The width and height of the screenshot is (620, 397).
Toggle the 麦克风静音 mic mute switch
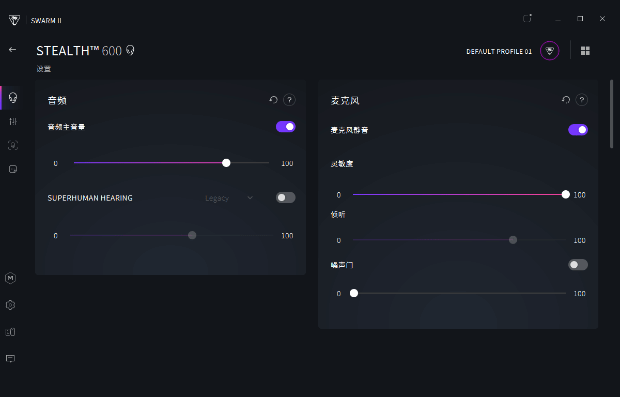[578, 130]
